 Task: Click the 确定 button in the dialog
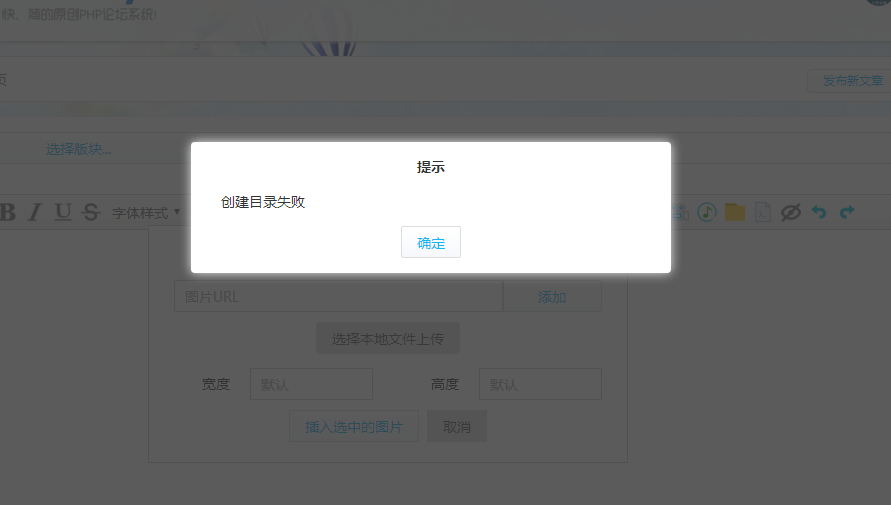click(431, 243)
